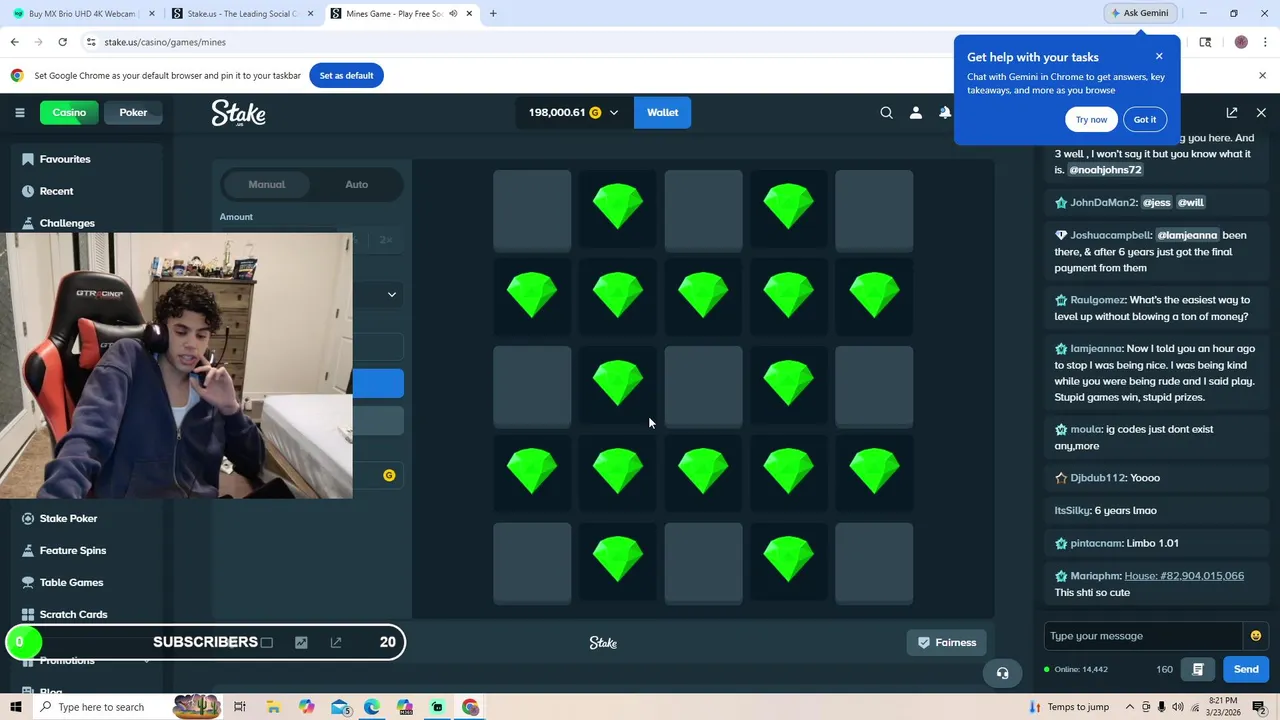Screen dimensions: 1280x720
Task: Reload the page with the browser refresh icon
Action: point(62,42)
